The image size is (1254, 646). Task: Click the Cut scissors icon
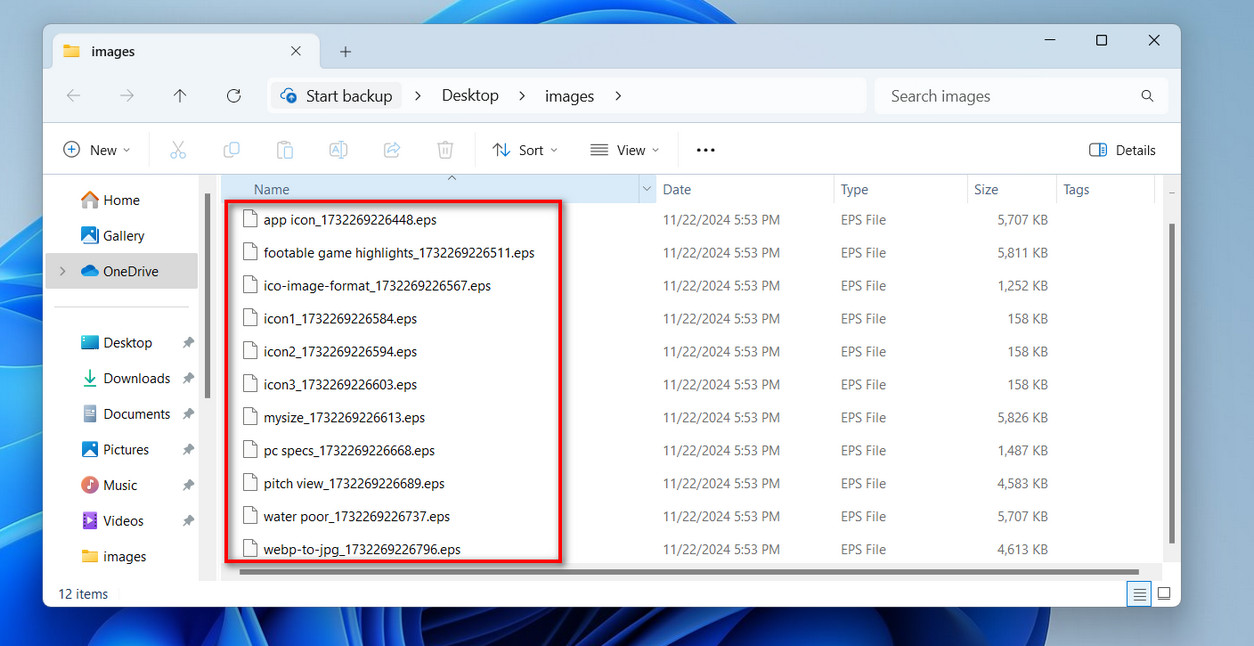pos(178,150)
